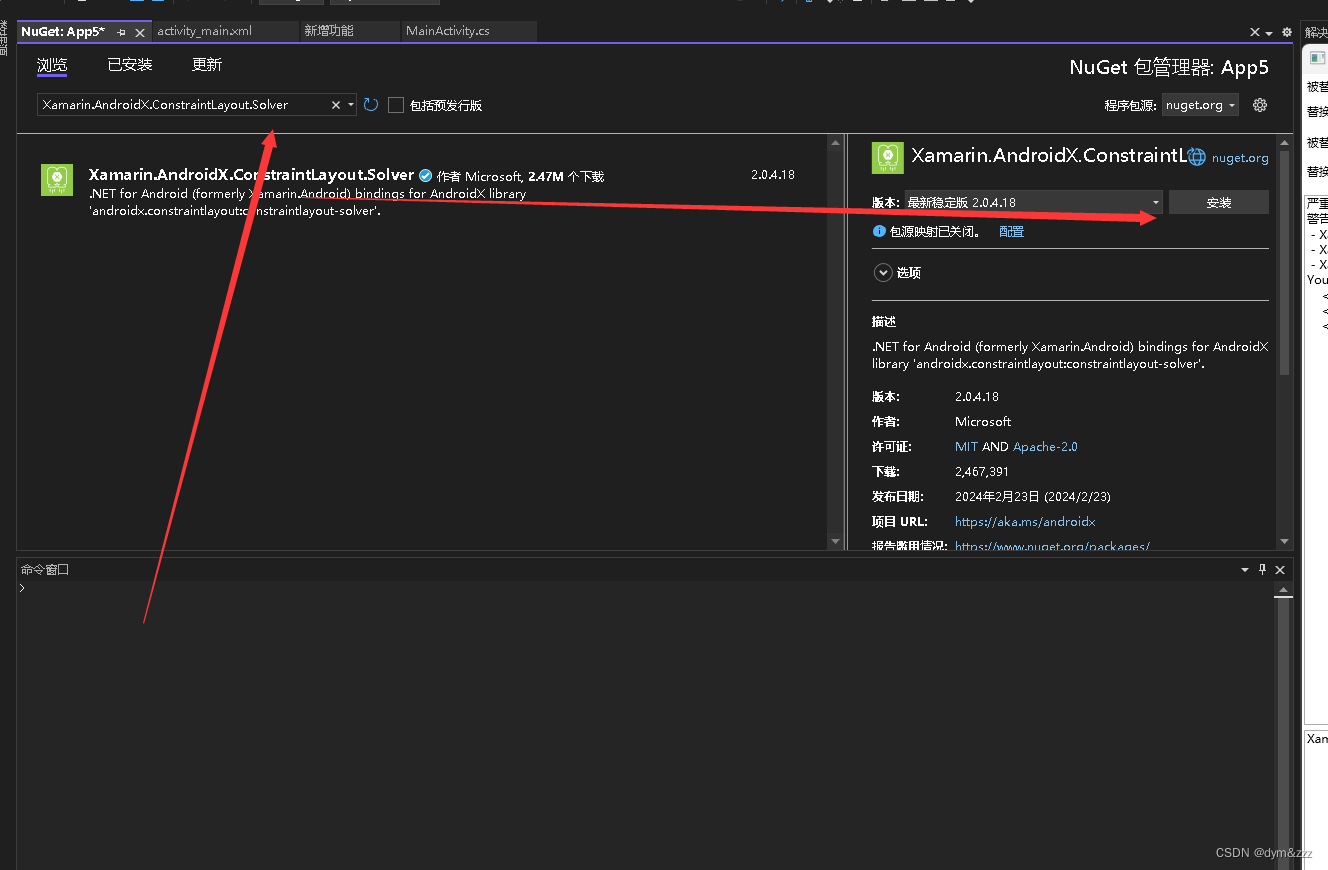Open the 报告滥用情况 nuget.org packages link
The image size is (1328, 870).
pos(1052,546)
